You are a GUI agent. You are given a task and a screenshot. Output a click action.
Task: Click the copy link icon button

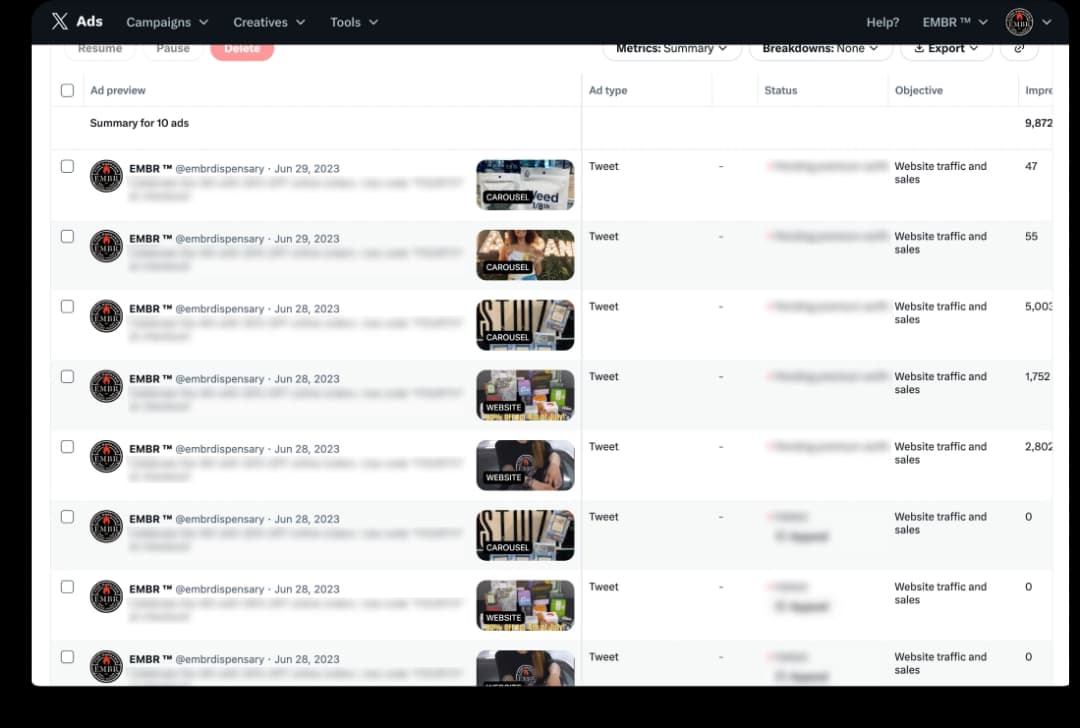(x=1019, y=48)
